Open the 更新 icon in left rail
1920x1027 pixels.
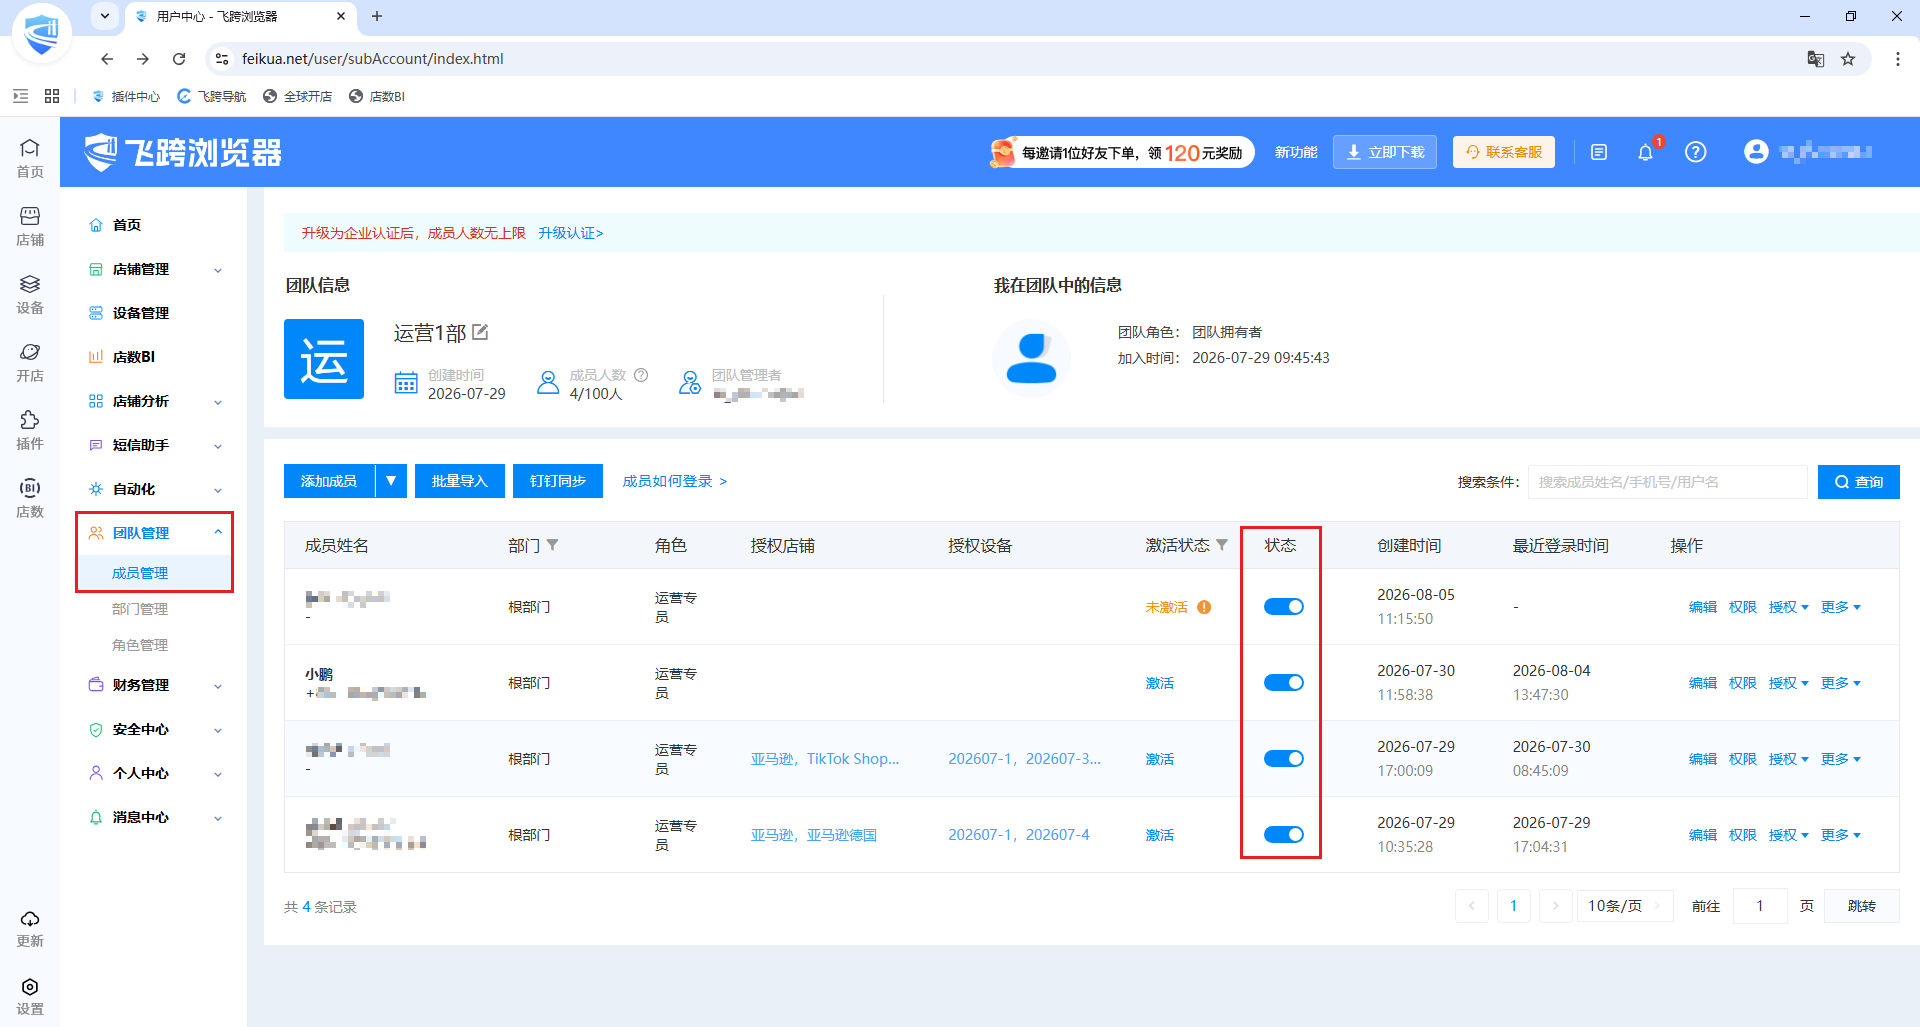coord(30,928)
